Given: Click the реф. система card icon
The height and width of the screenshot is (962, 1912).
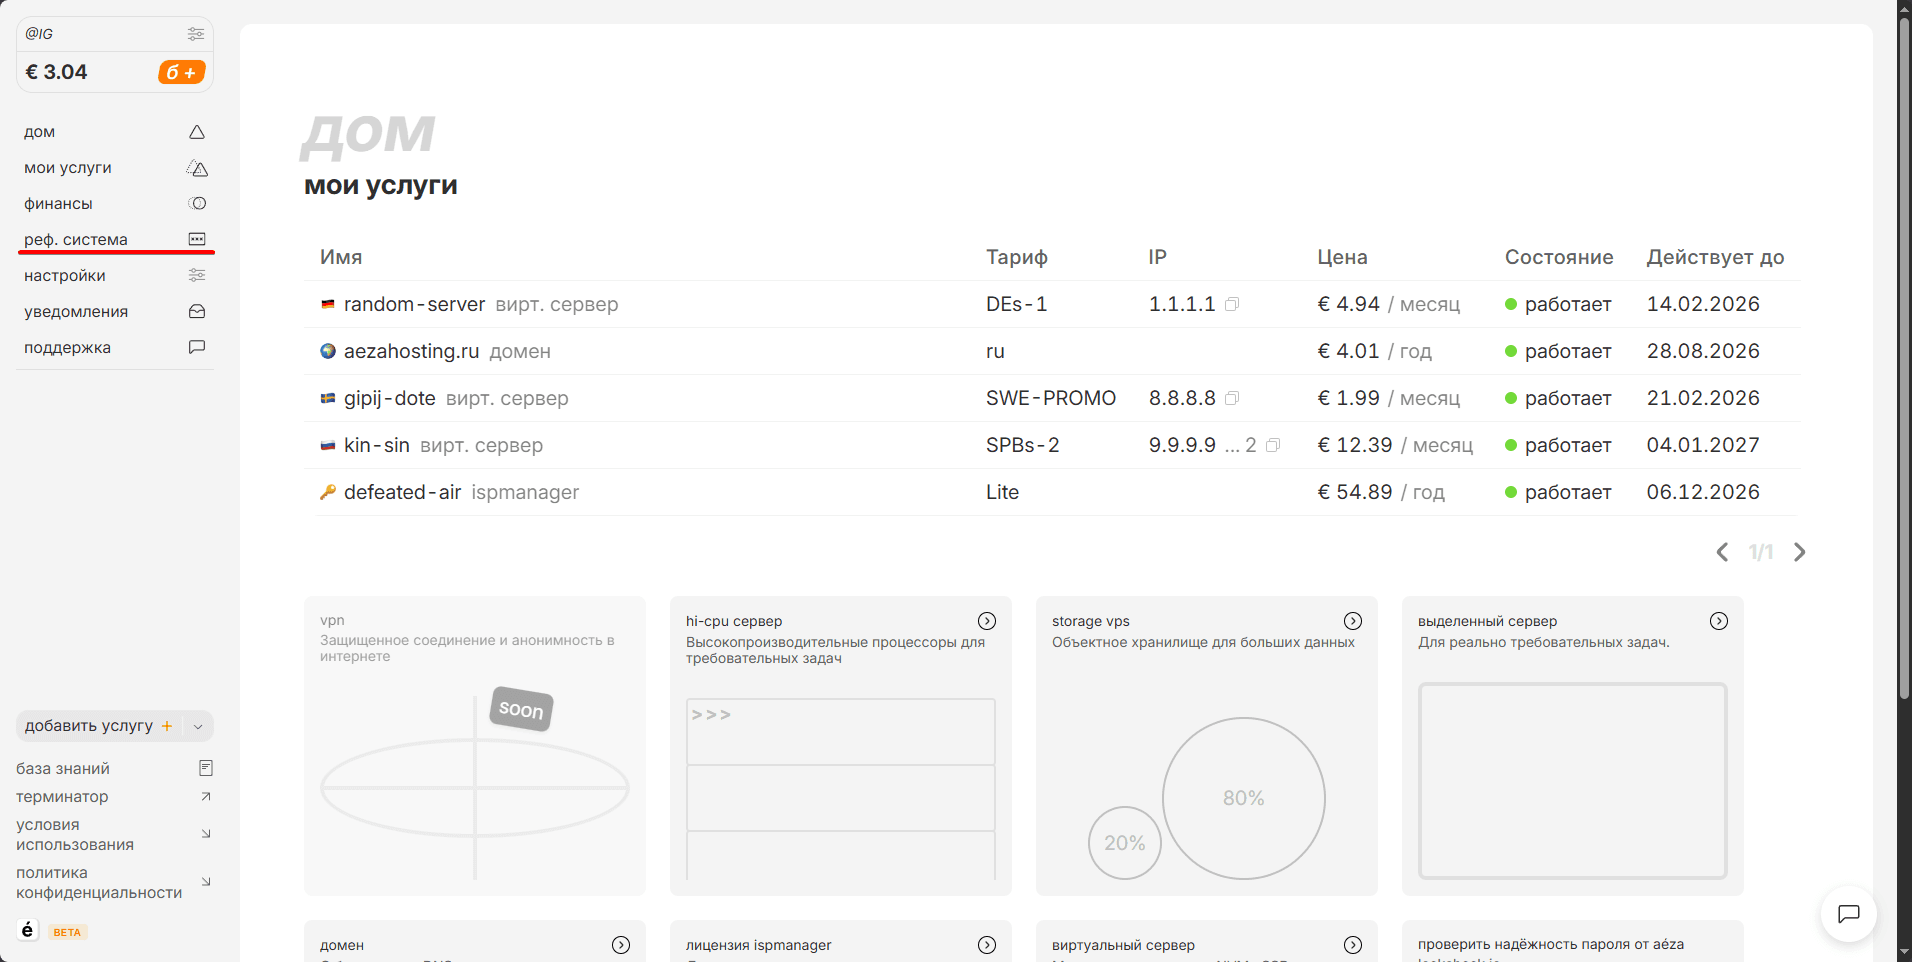Looking at the screenshot, I should (x=197, y=239).
